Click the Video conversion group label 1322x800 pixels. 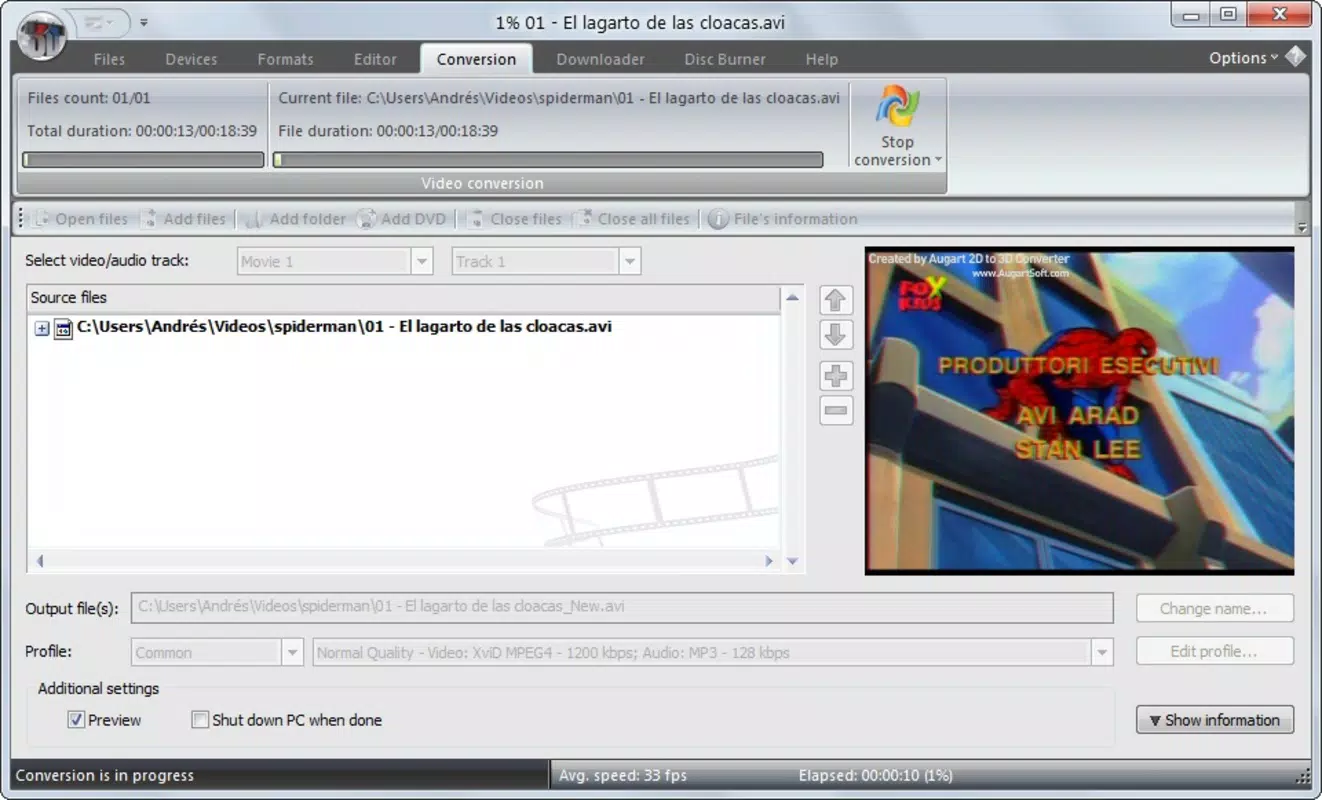[x=482, y=184]
